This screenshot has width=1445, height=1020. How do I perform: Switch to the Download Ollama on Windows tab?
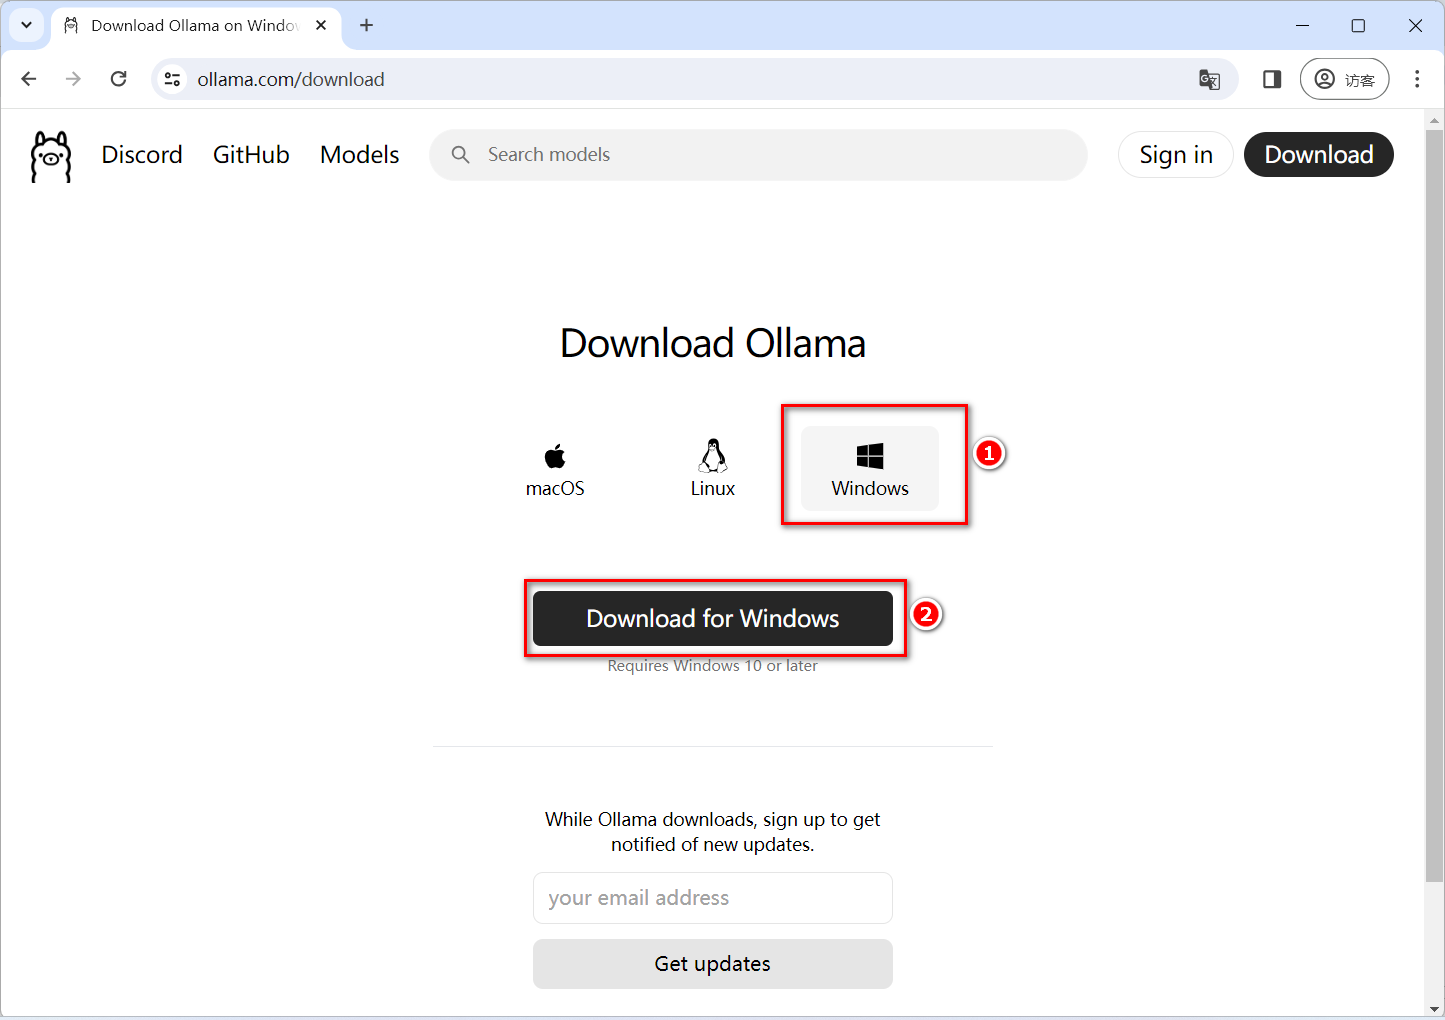tap(196, 26)
